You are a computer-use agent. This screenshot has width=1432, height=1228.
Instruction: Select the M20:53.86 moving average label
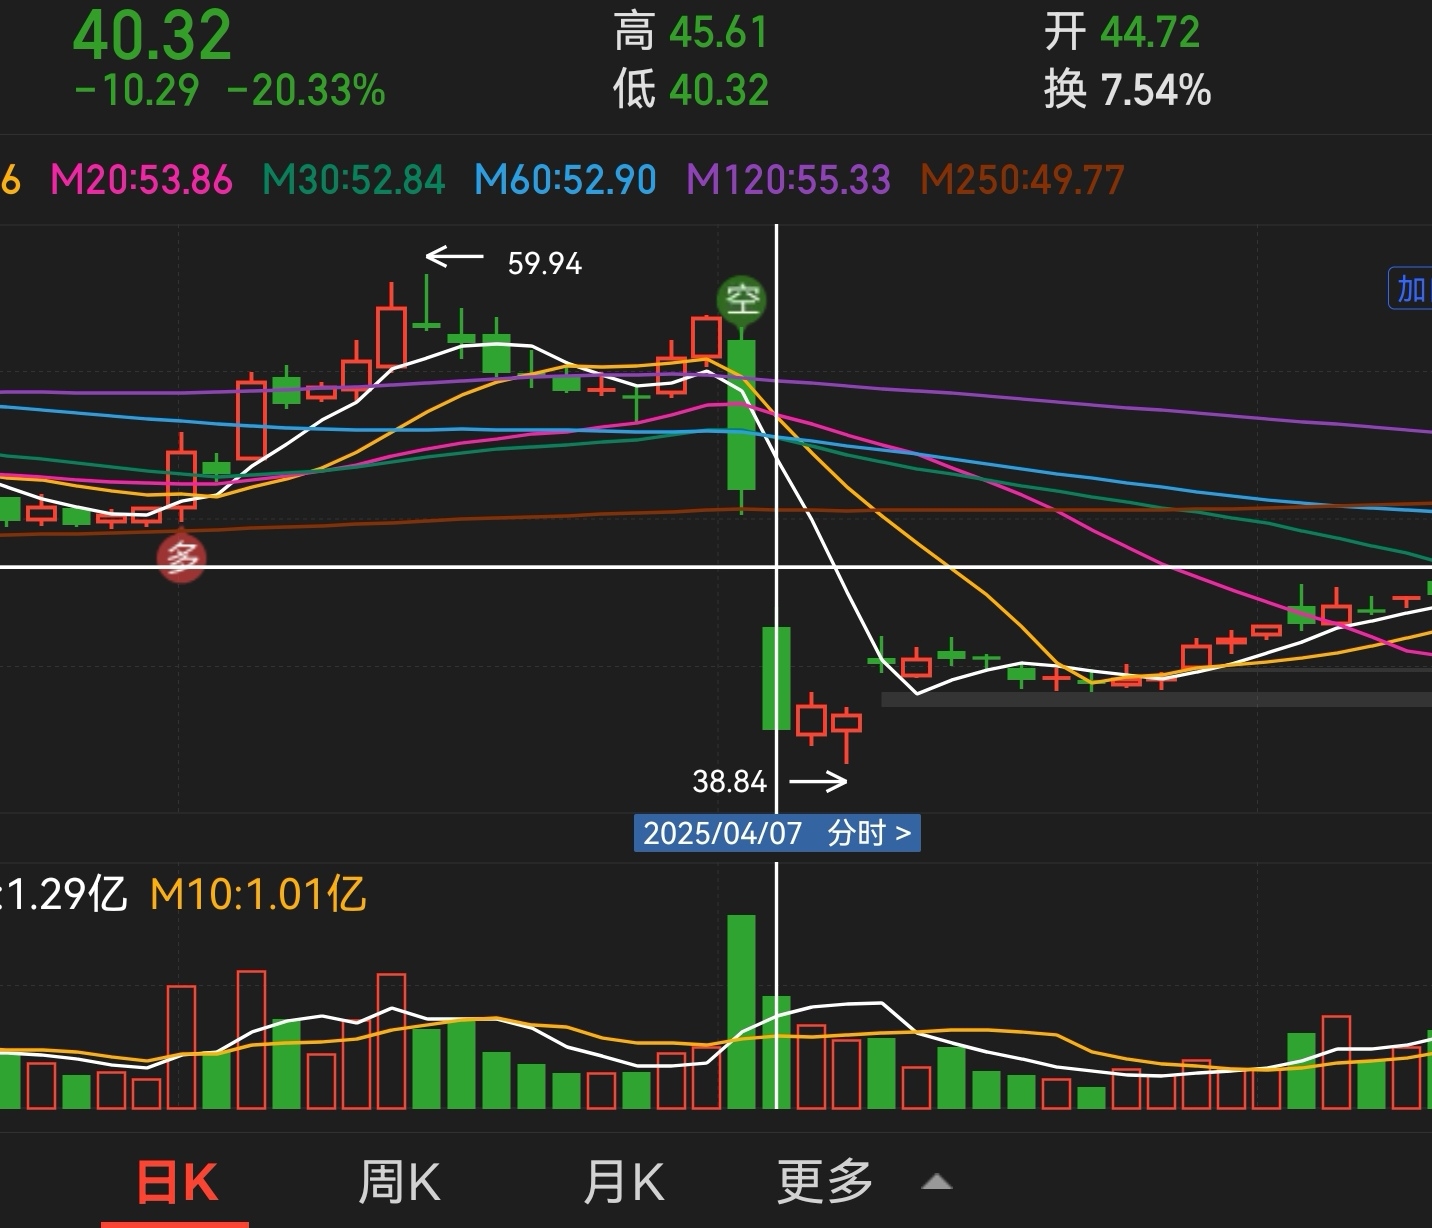[142, 180]
